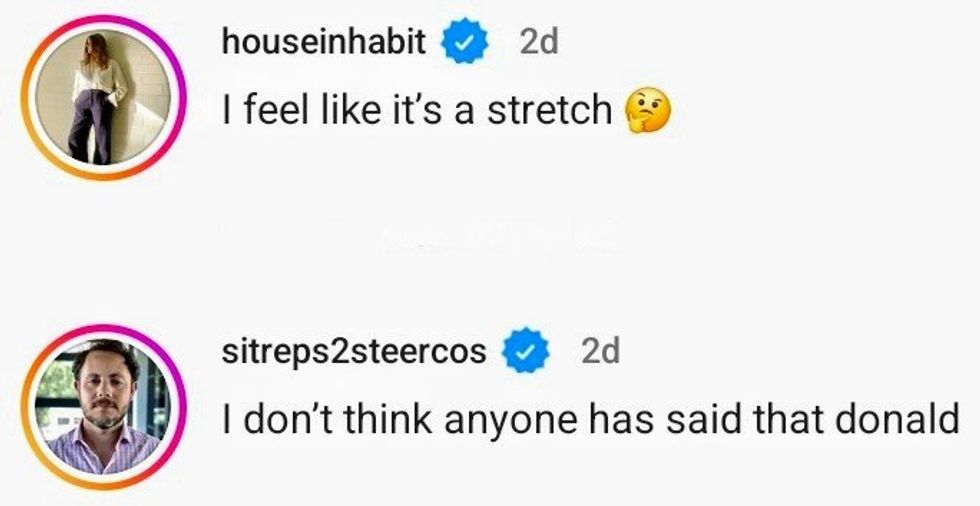Open sitreps2steercos's profile picture
This screenshot has width=980, height=506.
[97, 406]
